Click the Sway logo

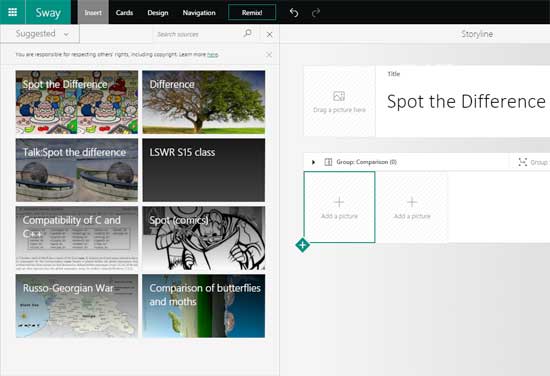(x=48, y=13)
